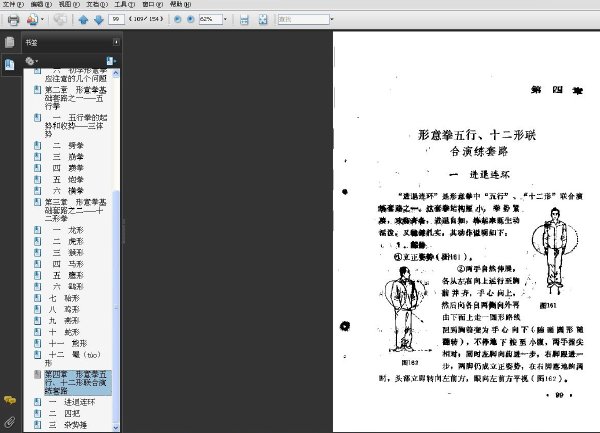The image size is (600, 433).
Task: Select bookmark 二 虎形
Action: tap(68, 241)
